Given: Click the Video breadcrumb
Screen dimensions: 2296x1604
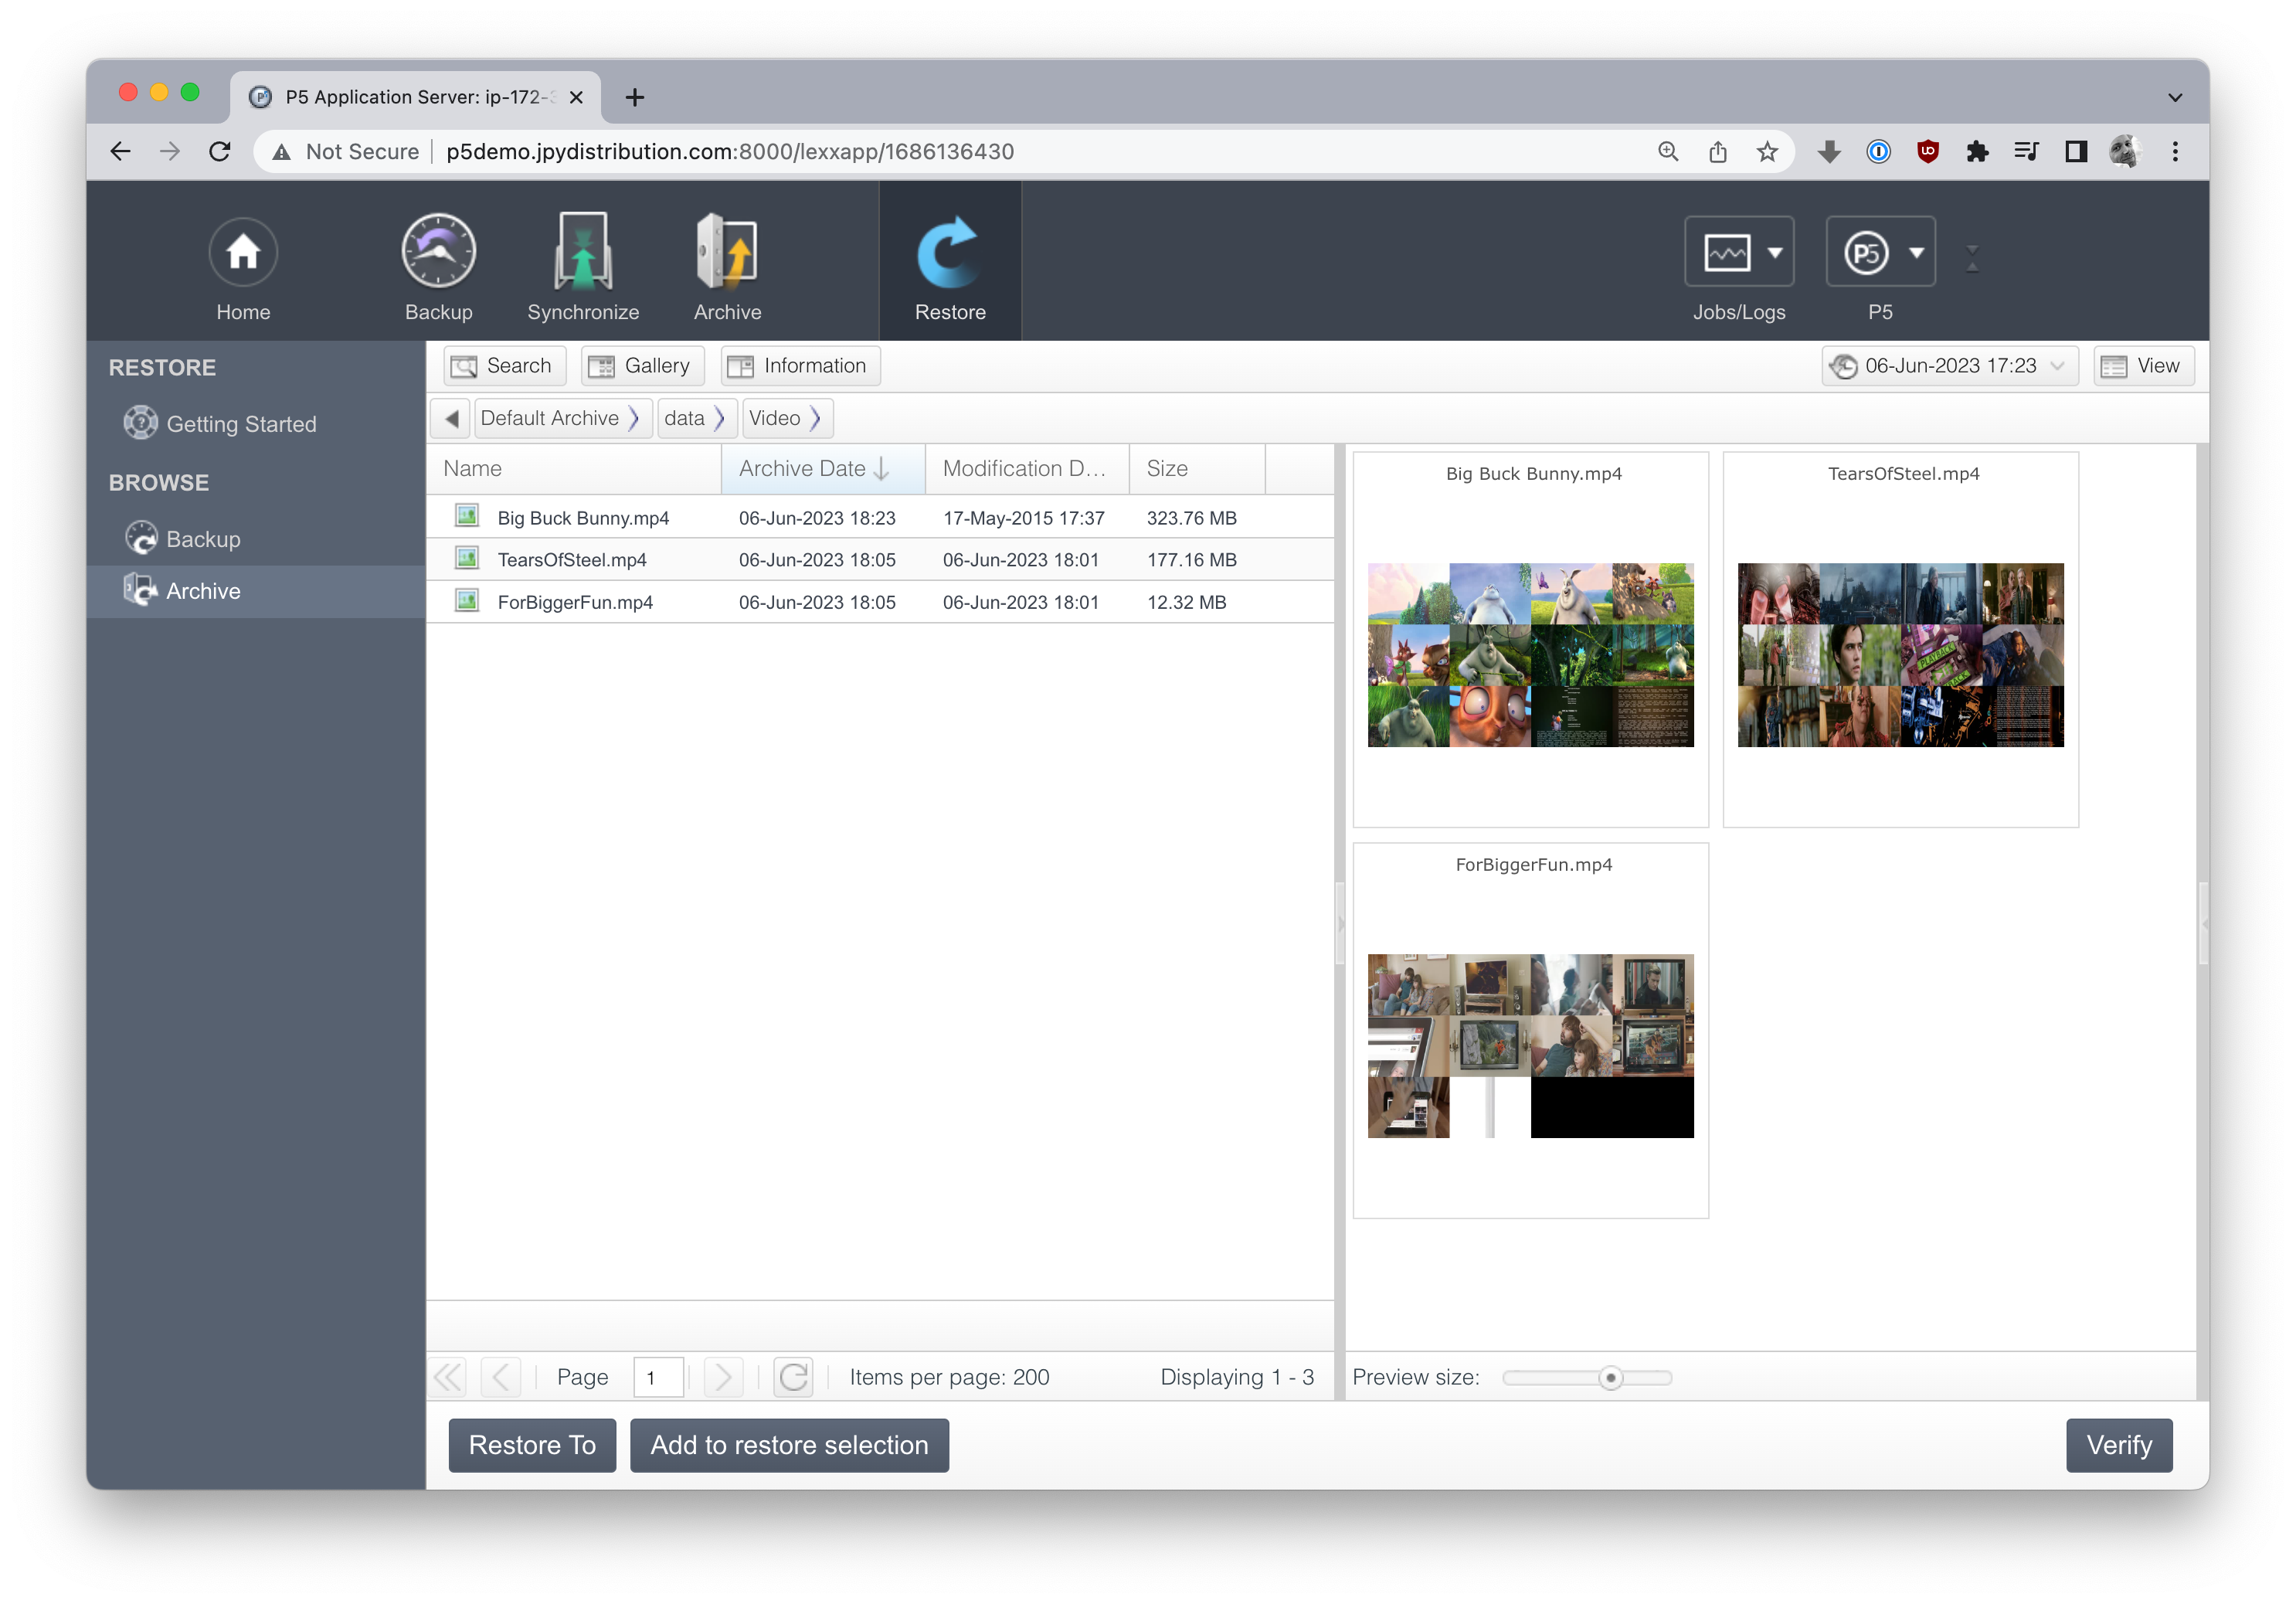Looking at the screenshot, I should click(x=774, y=418).
